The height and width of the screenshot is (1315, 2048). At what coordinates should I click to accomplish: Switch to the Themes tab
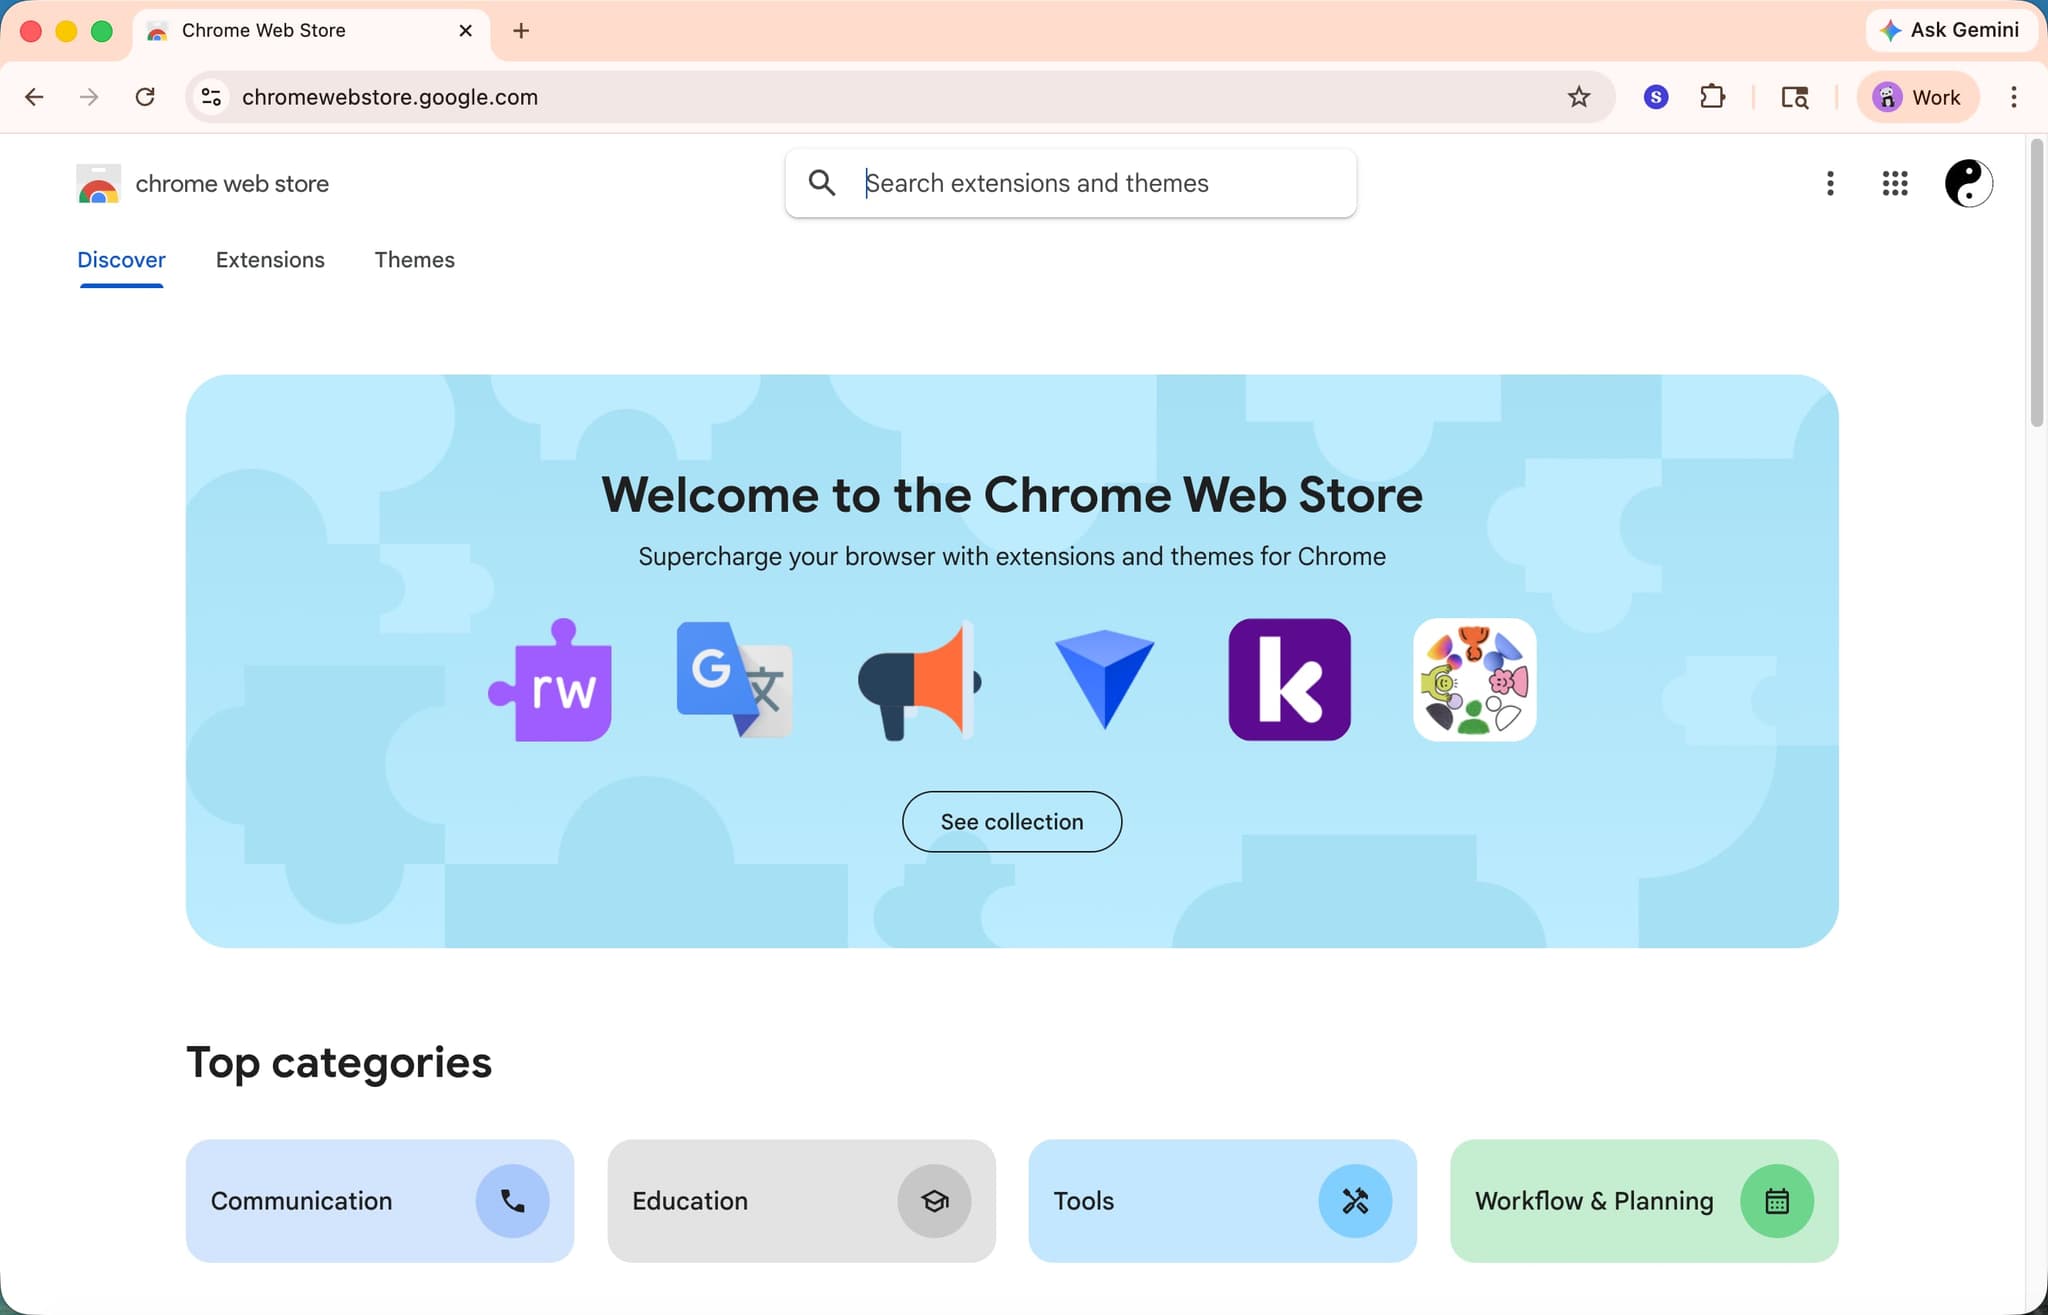[x=414, y=260]
